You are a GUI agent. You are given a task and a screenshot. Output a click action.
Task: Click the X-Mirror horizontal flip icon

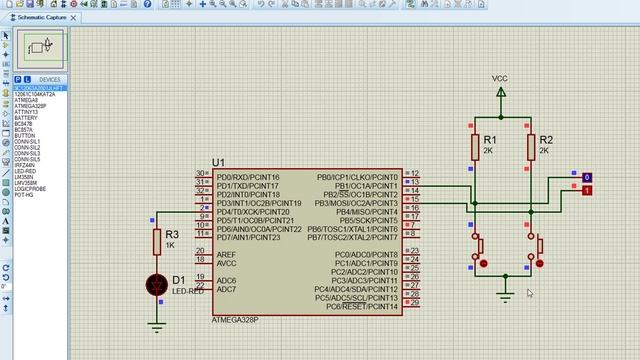coord(6,299)
